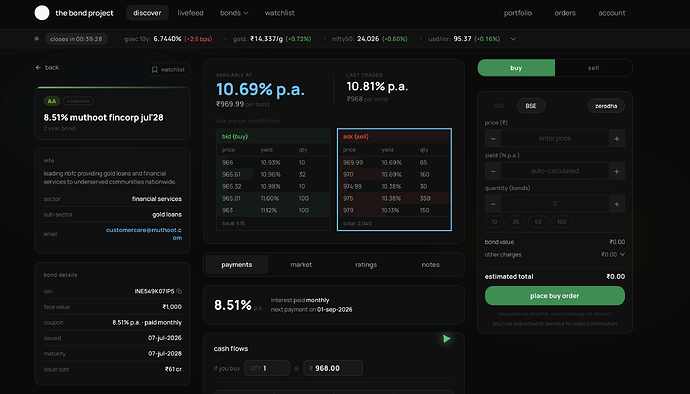Open the customercare@muthoot.com email link
Image resolution: width=690 pixels, height=394 pixels.
click(x=144, y=234)
